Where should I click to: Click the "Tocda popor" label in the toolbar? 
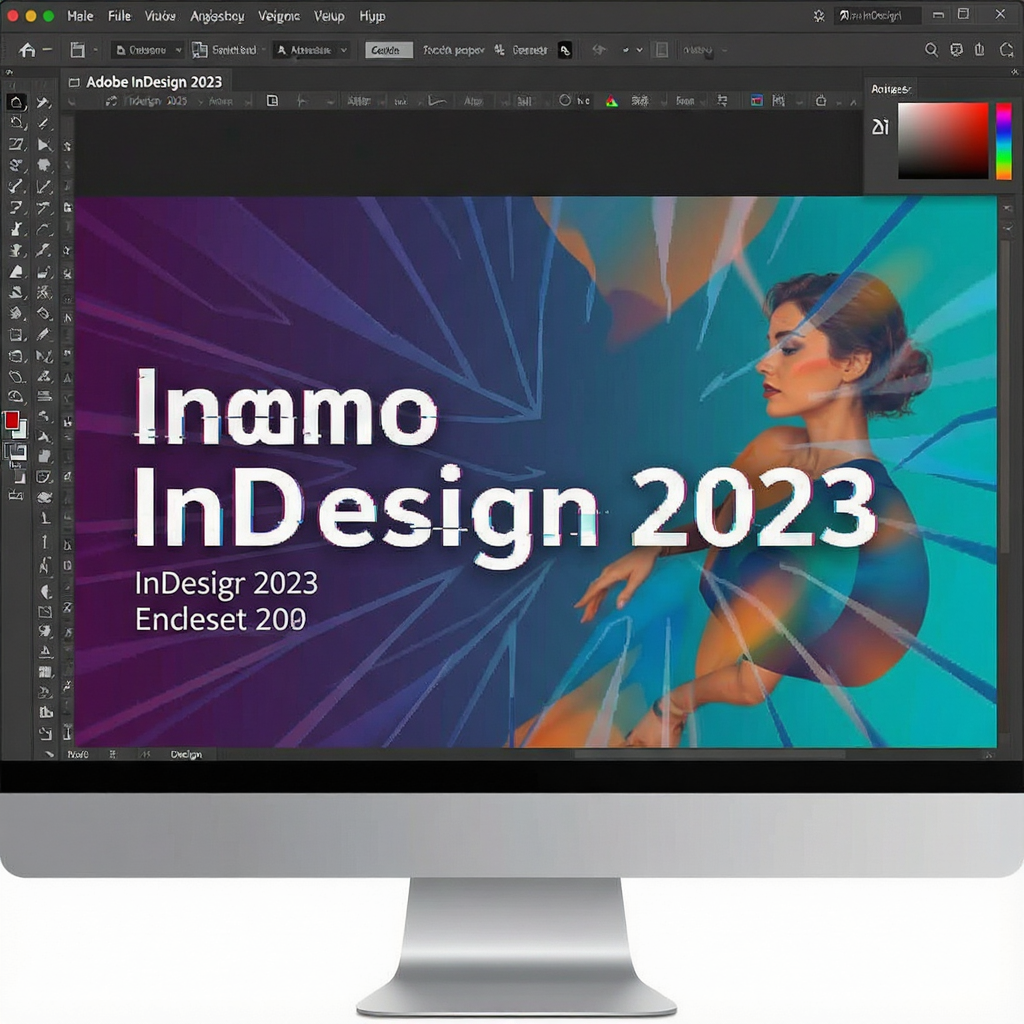453,50
